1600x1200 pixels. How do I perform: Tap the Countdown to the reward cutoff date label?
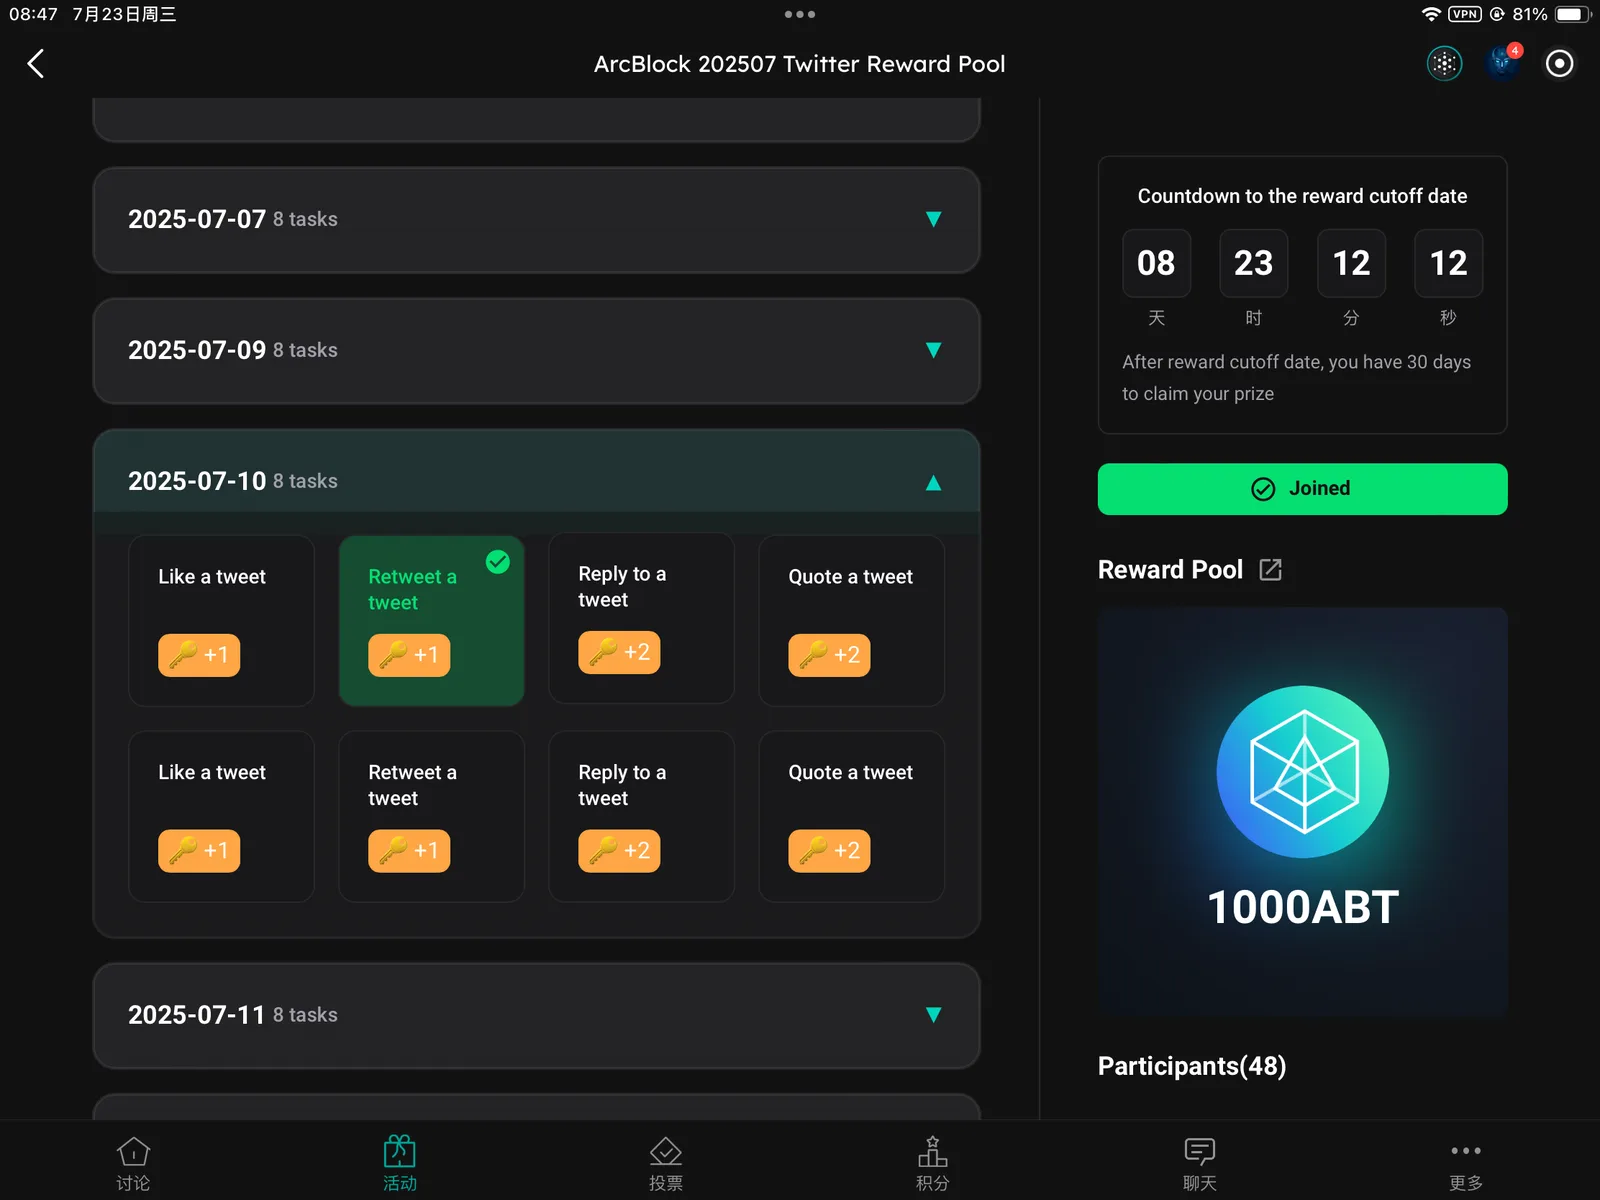pyautogui.click(x=1302, y=196)
